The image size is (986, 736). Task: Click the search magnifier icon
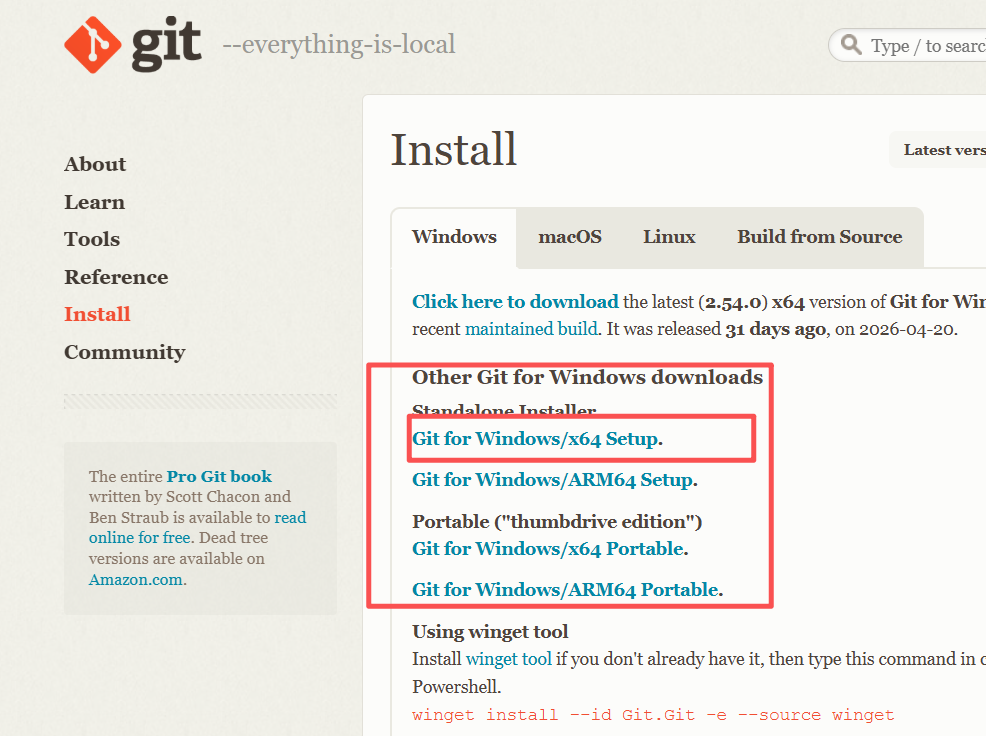pos(851,45)
